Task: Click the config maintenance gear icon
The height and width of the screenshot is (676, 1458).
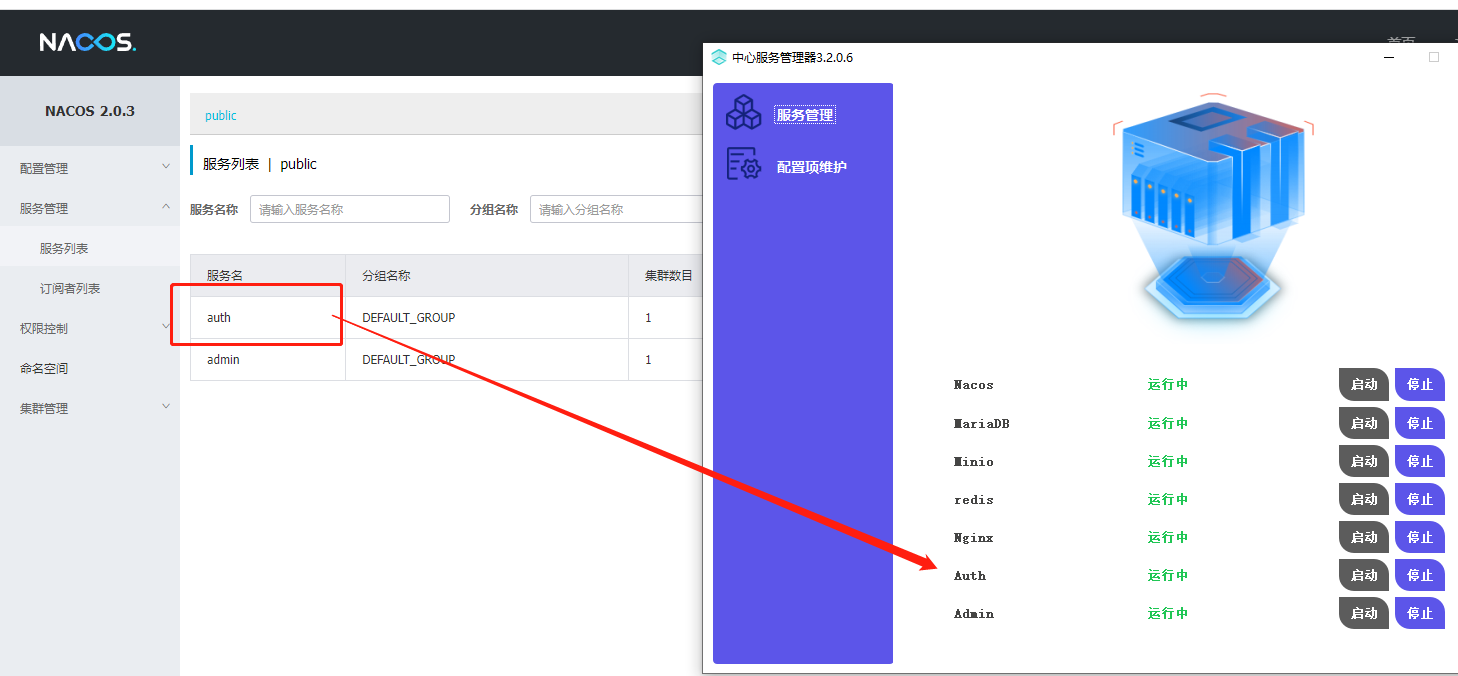Action: click(743, 164)
